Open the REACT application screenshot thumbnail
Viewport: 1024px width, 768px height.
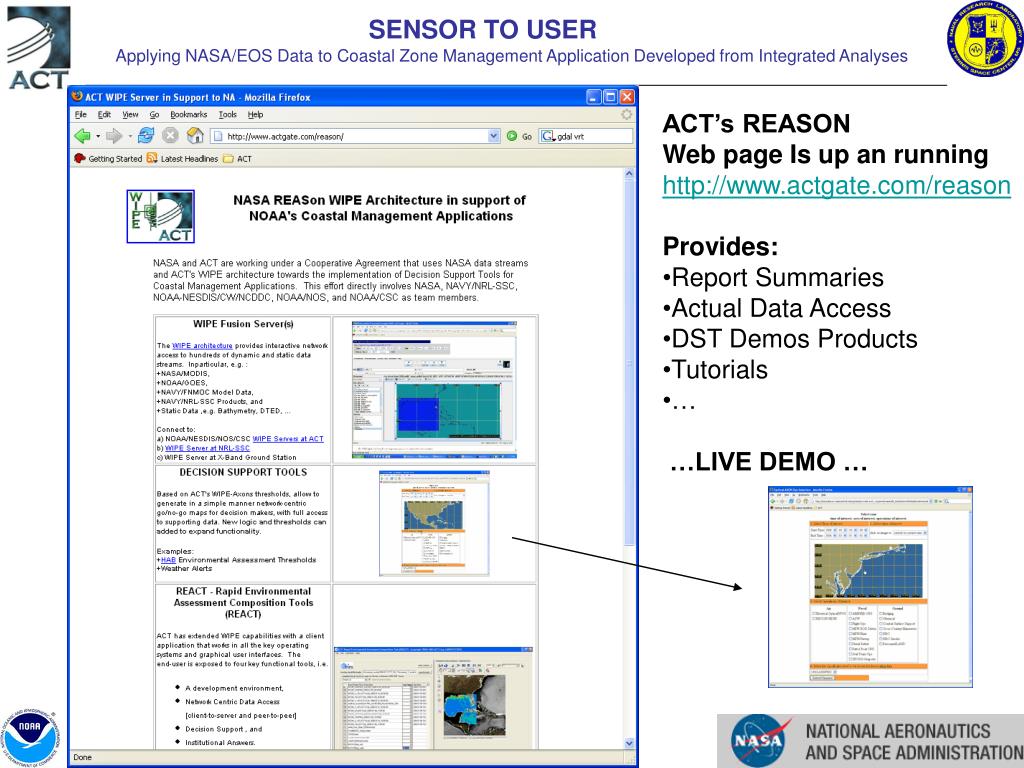point(434,697)
